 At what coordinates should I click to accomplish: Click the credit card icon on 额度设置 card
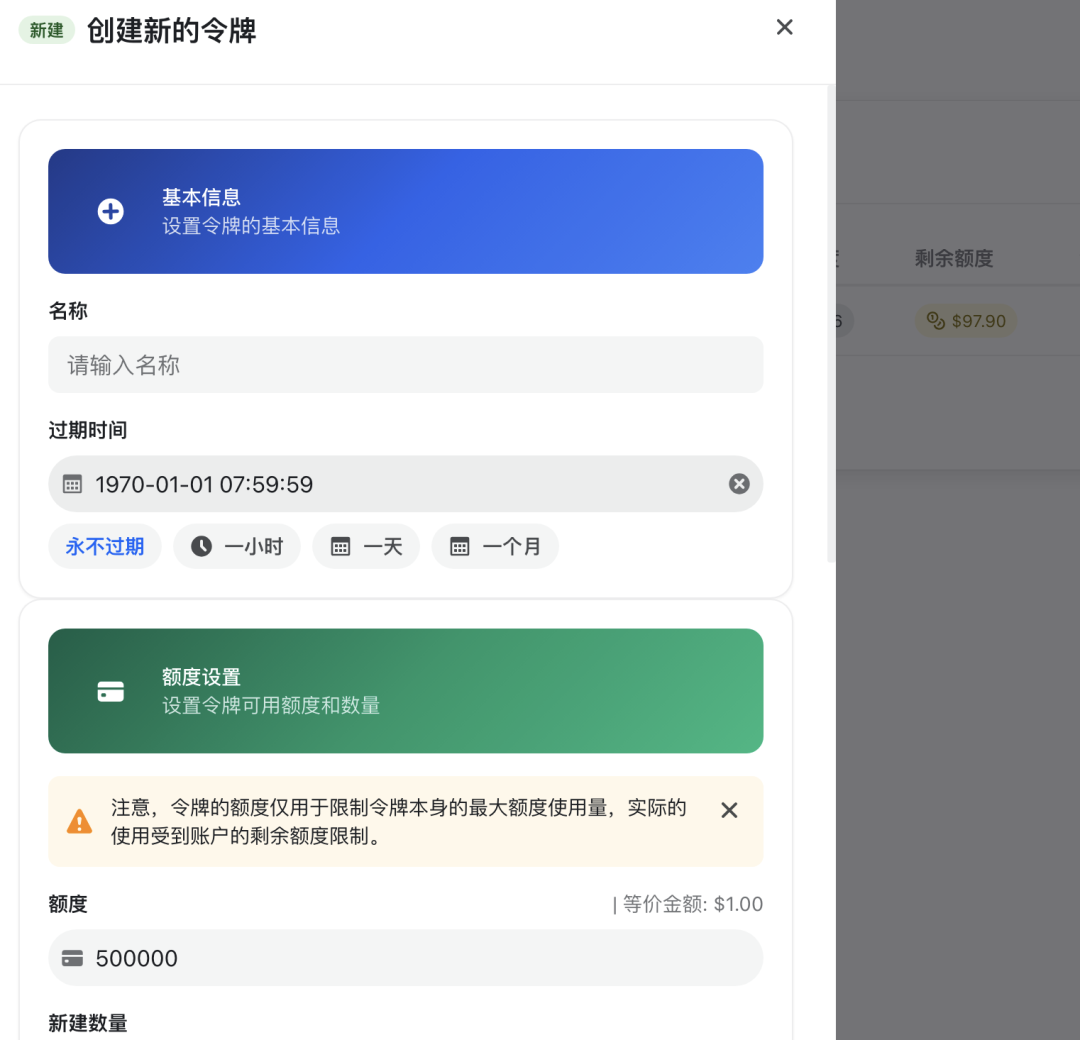pos(110,691)
